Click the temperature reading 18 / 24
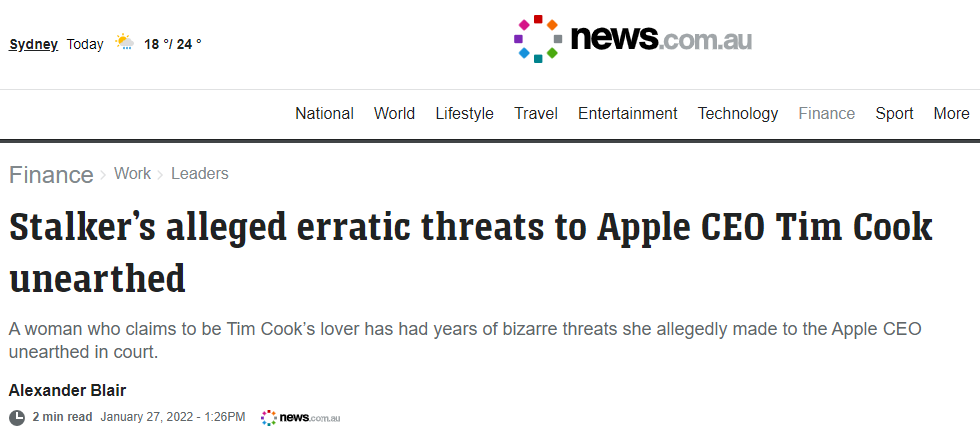This screenshot has width=980, height=439. (172, 44)
